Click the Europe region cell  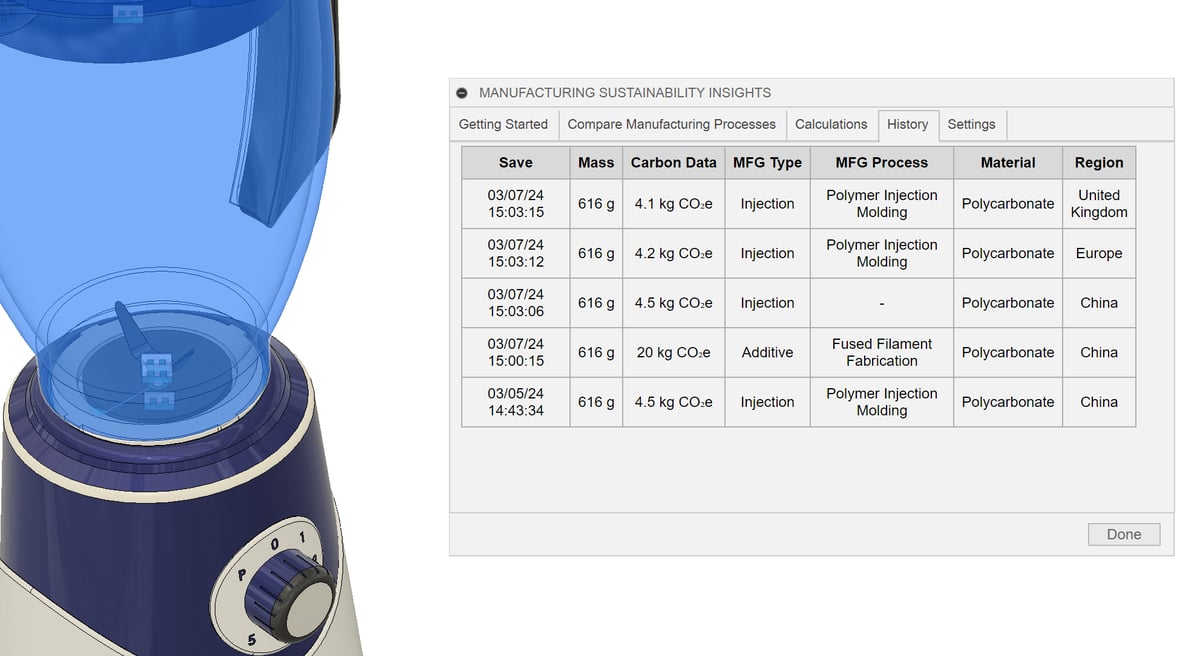coord(1099,253)
